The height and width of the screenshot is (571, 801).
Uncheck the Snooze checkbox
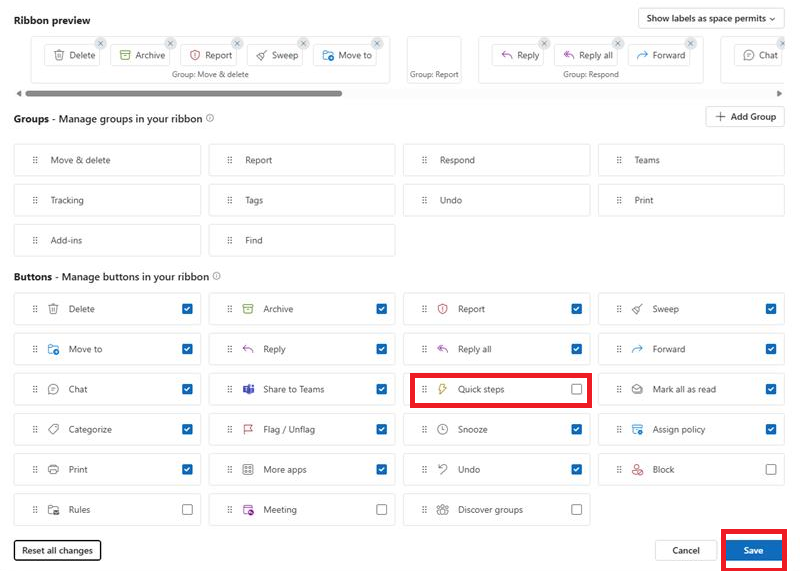pos(576,430)
